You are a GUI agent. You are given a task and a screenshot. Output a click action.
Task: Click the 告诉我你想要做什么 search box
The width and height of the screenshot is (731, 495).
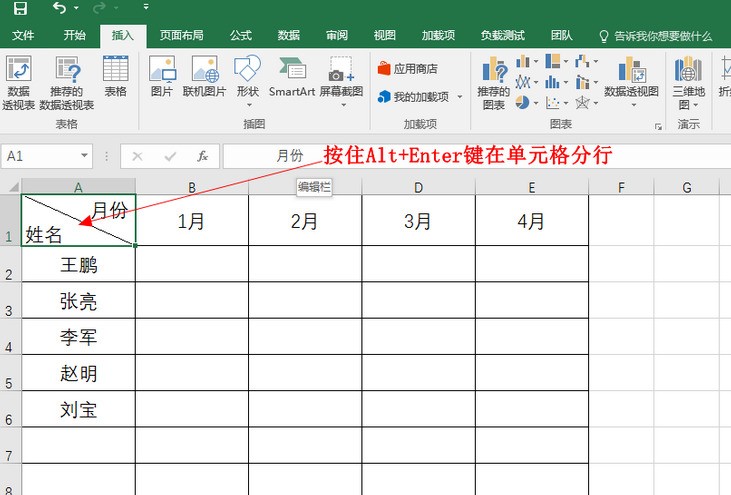pyautogui.click(x=655, y=36)
